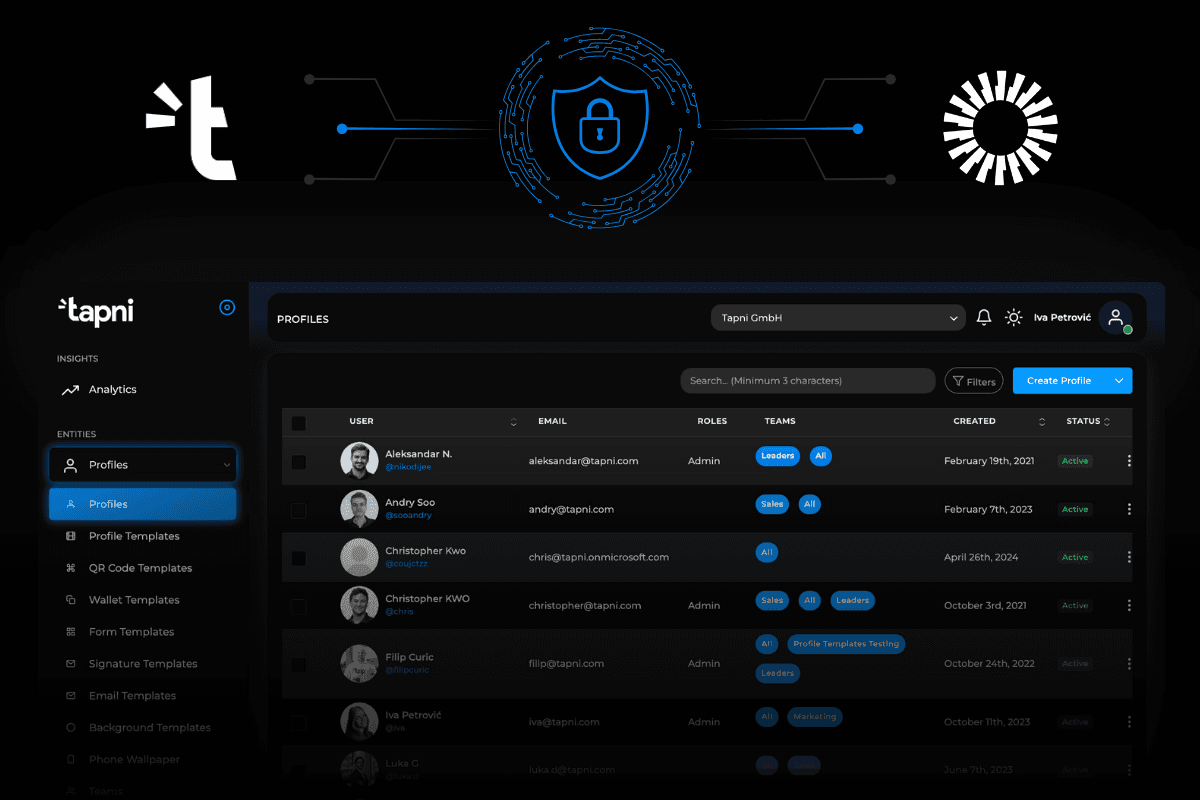Select the Analytics icon in the sidebar
This screenshot has height=800, width=1200.
[70, 389]
